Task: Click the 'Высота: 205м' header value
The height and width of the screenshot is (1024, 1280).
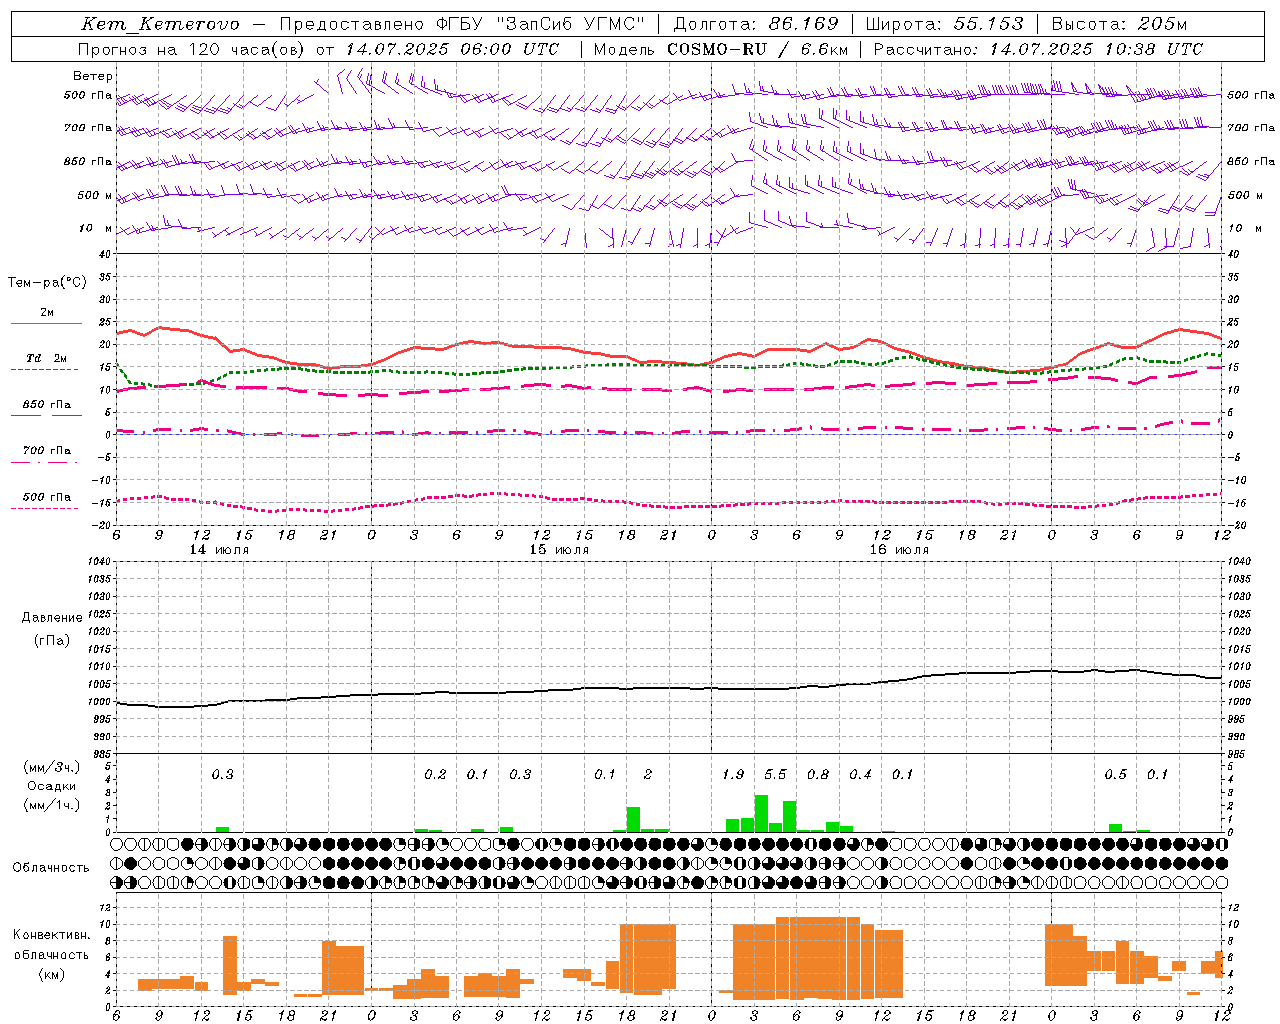Action: click(x=1120, y=24)
